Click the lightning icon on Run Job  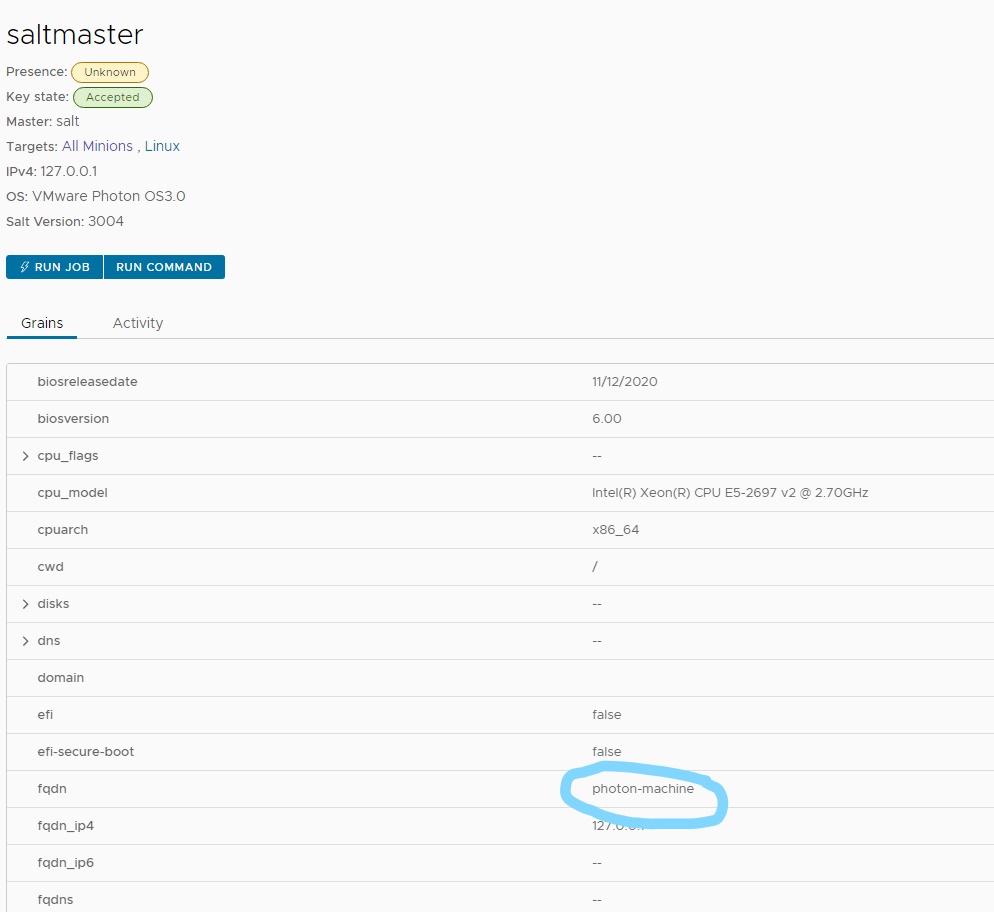pos(24,267)
